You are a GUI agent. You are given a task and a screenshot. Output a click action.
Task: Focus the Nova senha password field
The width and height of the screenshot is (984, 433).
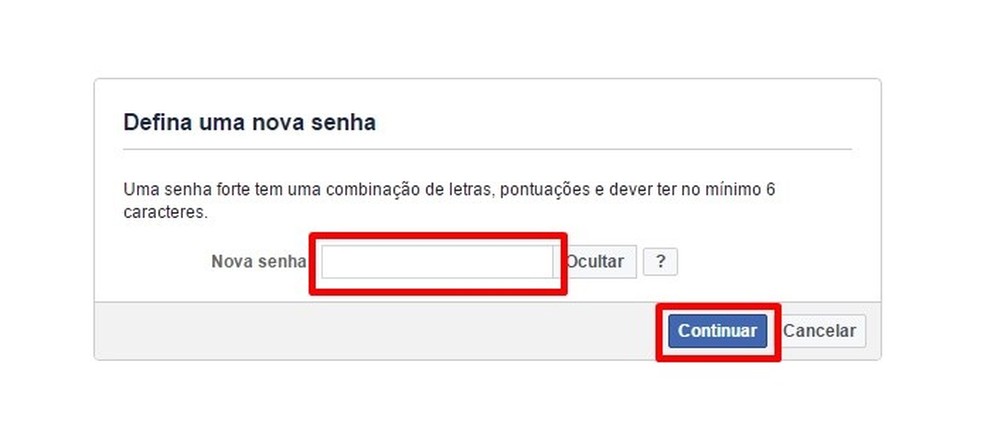tap(437, 262)
